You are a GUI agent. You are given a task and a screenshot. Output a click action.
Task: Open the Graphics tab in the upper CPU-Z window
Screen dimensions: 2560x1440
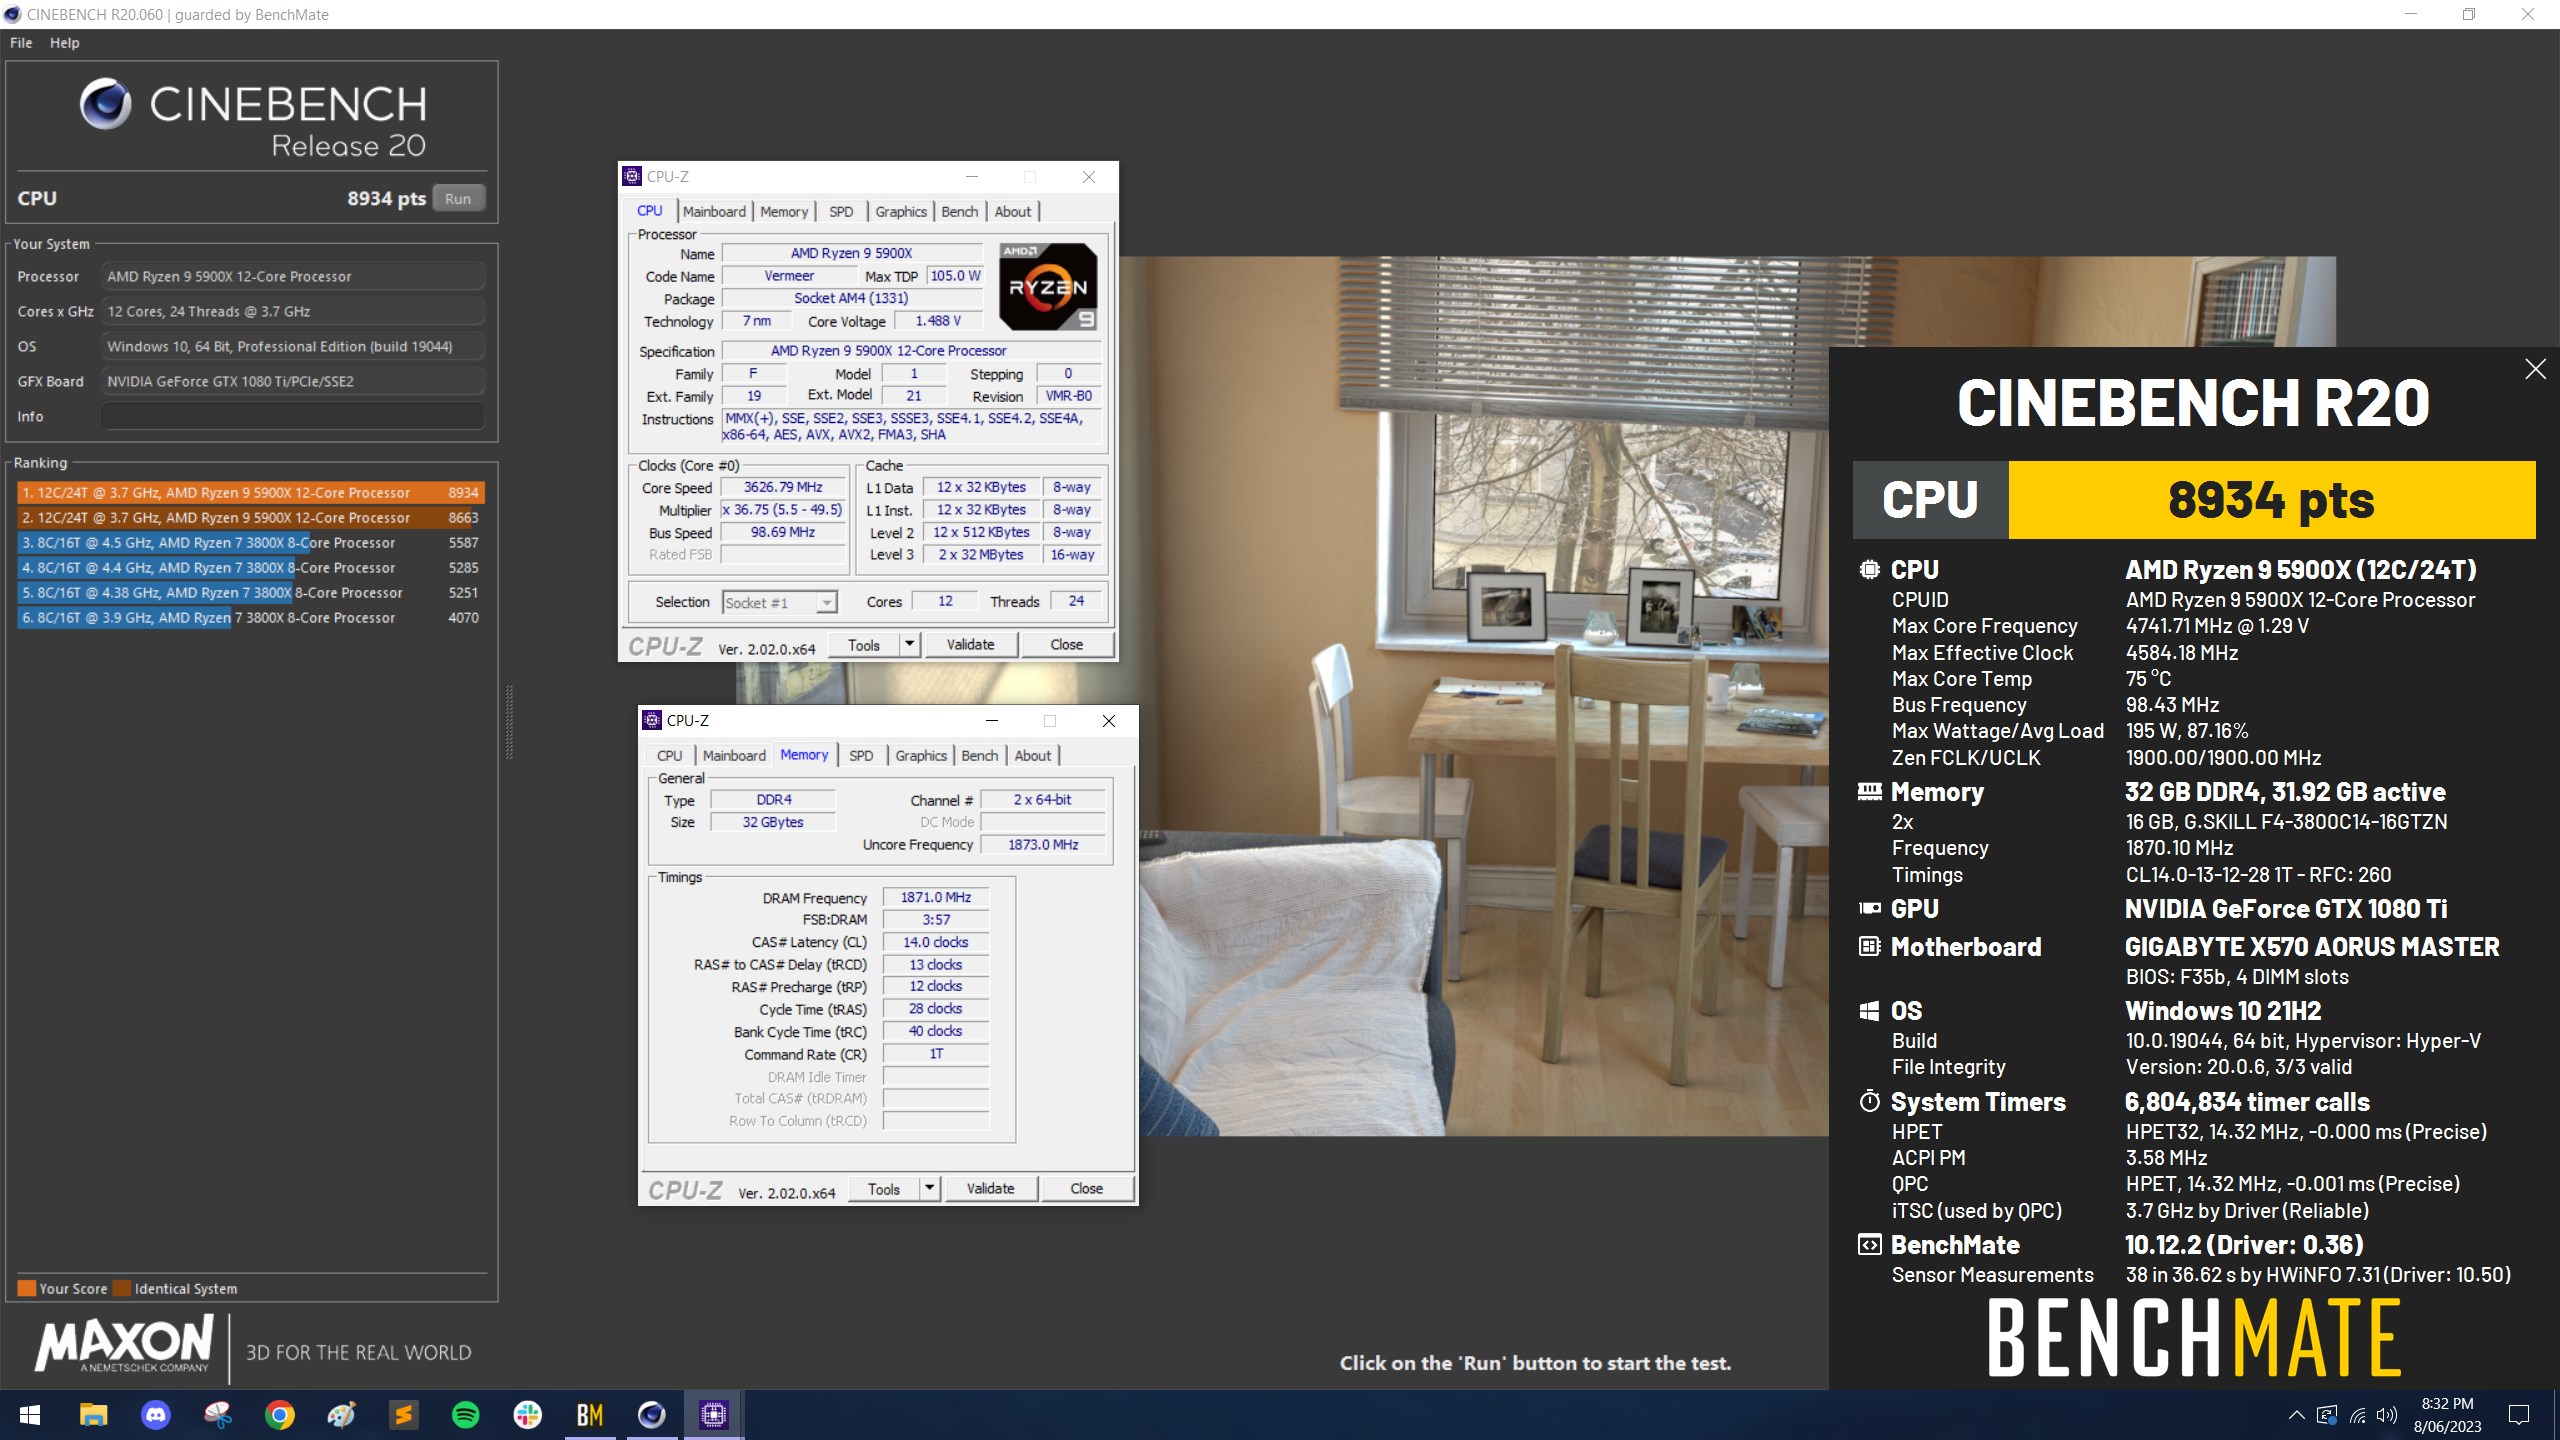point(901,211)
